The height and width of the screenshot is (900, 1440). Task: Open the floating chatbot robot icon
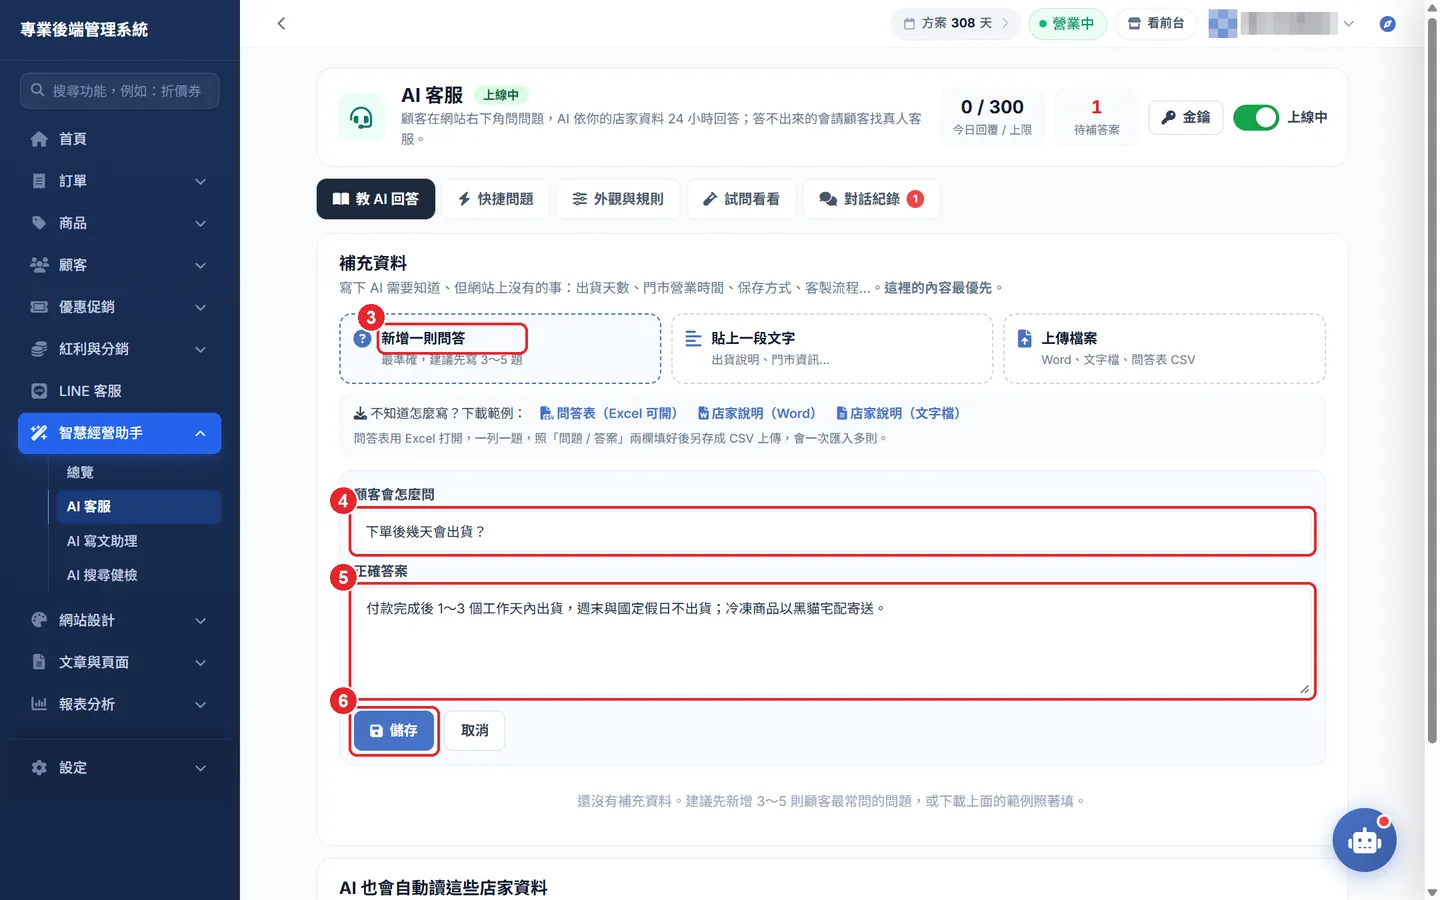tap(1364, 840)
